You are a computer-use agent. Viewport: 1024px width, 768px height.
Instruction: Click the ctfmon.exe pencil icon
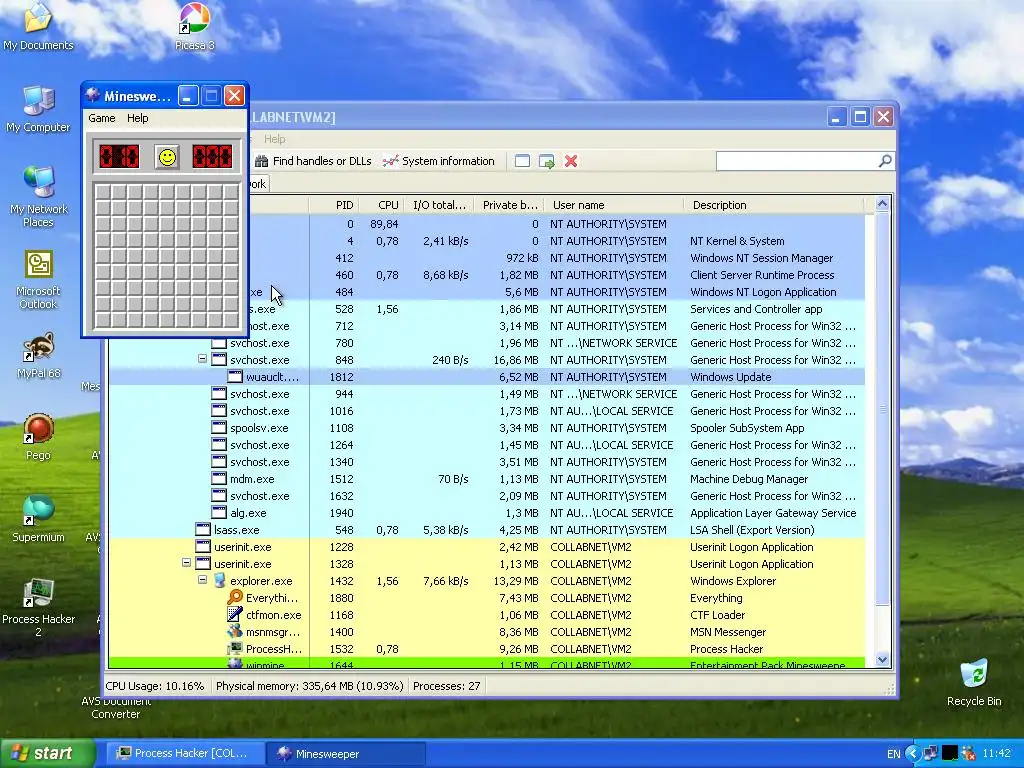click(235, 615)
